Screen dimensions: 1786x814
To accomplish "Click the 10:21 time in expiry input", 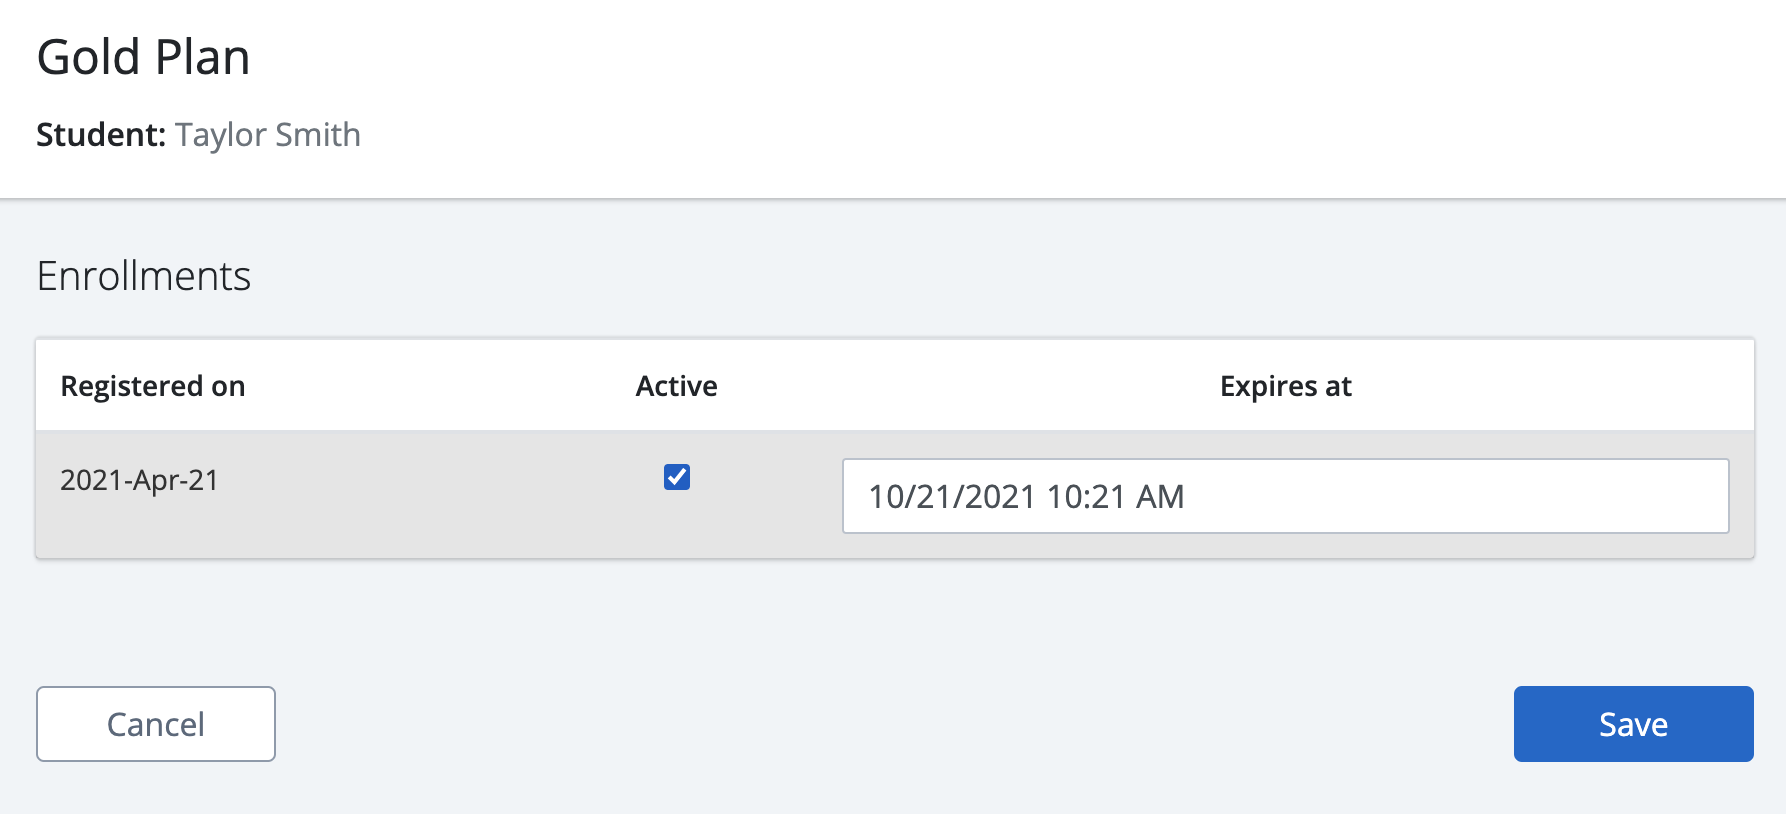I will point(1086,497).
